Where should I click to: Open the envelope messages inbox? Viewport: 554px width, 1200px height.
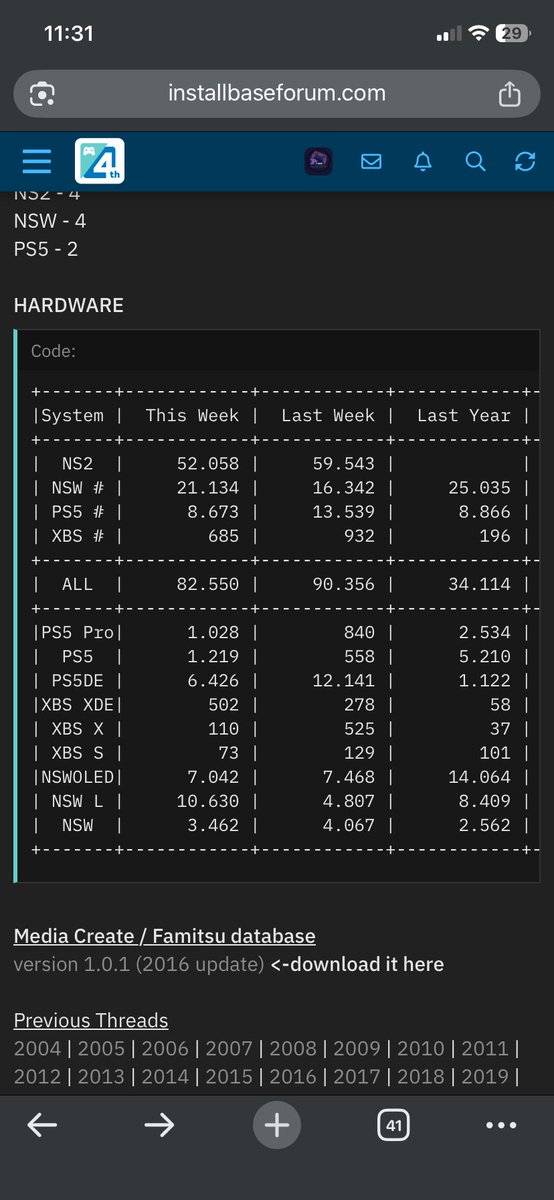click(371, 161)
